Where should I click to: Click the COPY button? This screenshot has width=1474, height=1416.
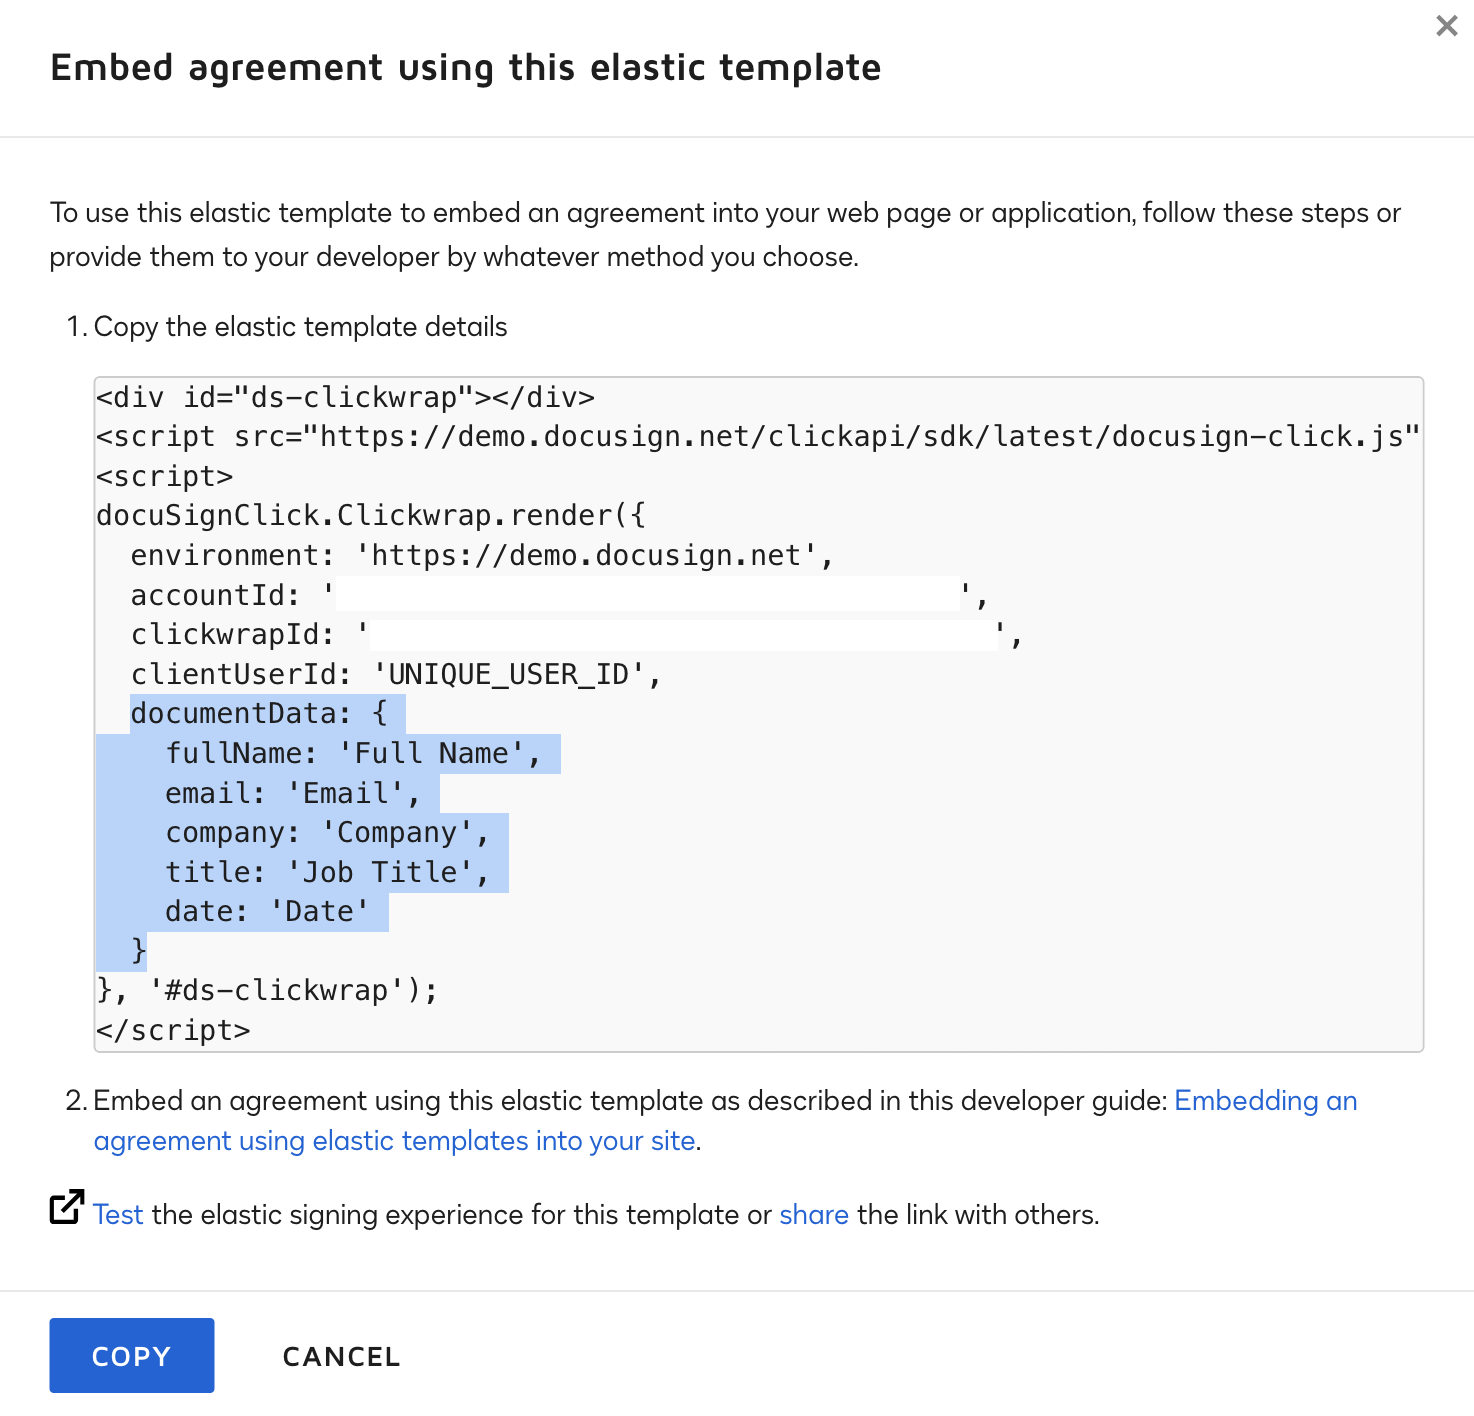click(131, 1355)
